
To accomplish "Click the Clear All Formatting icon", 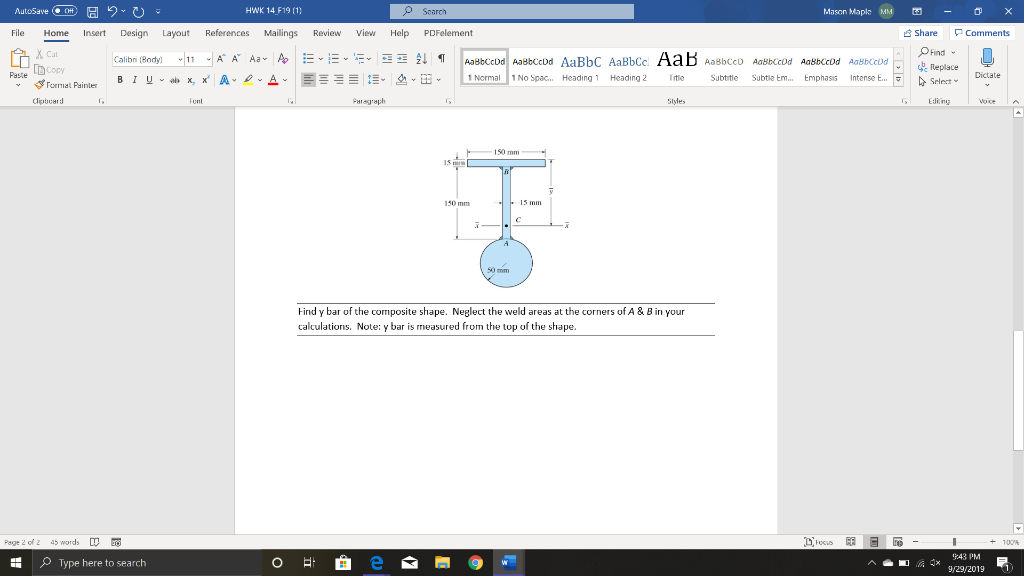I will [x=283, y=59].
